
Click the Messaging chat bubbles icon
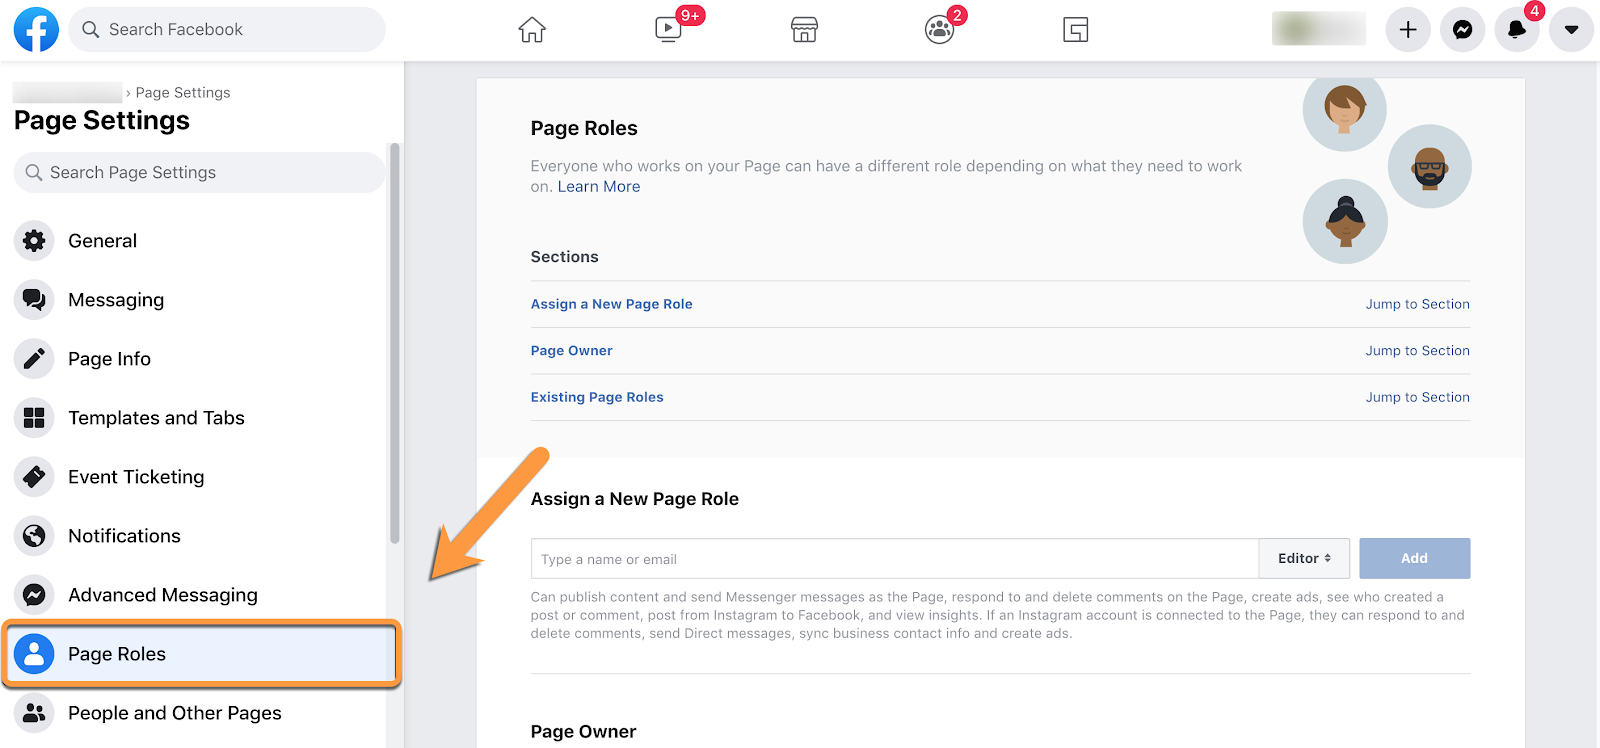(34, 300)
